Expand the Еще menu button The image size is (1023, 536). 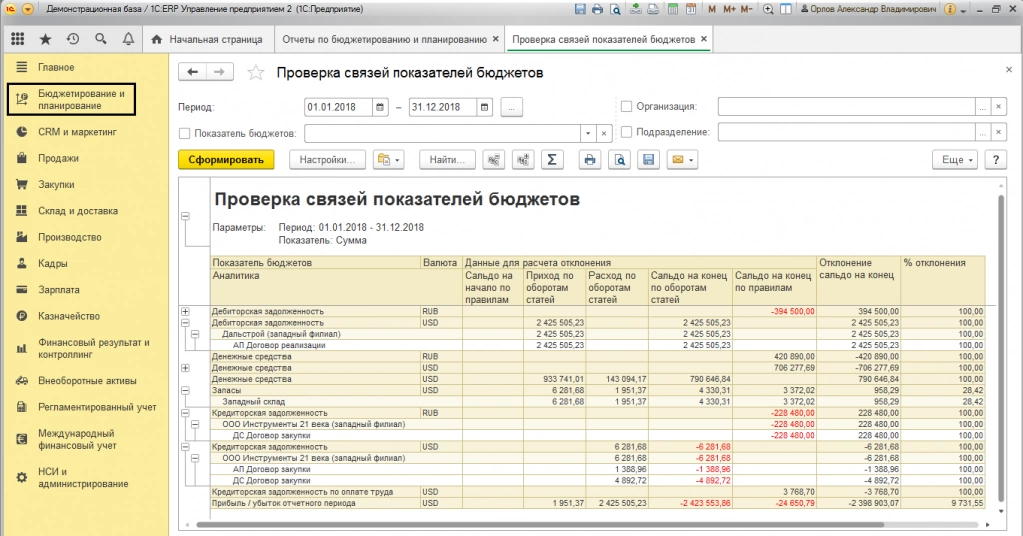coord(953,160)
